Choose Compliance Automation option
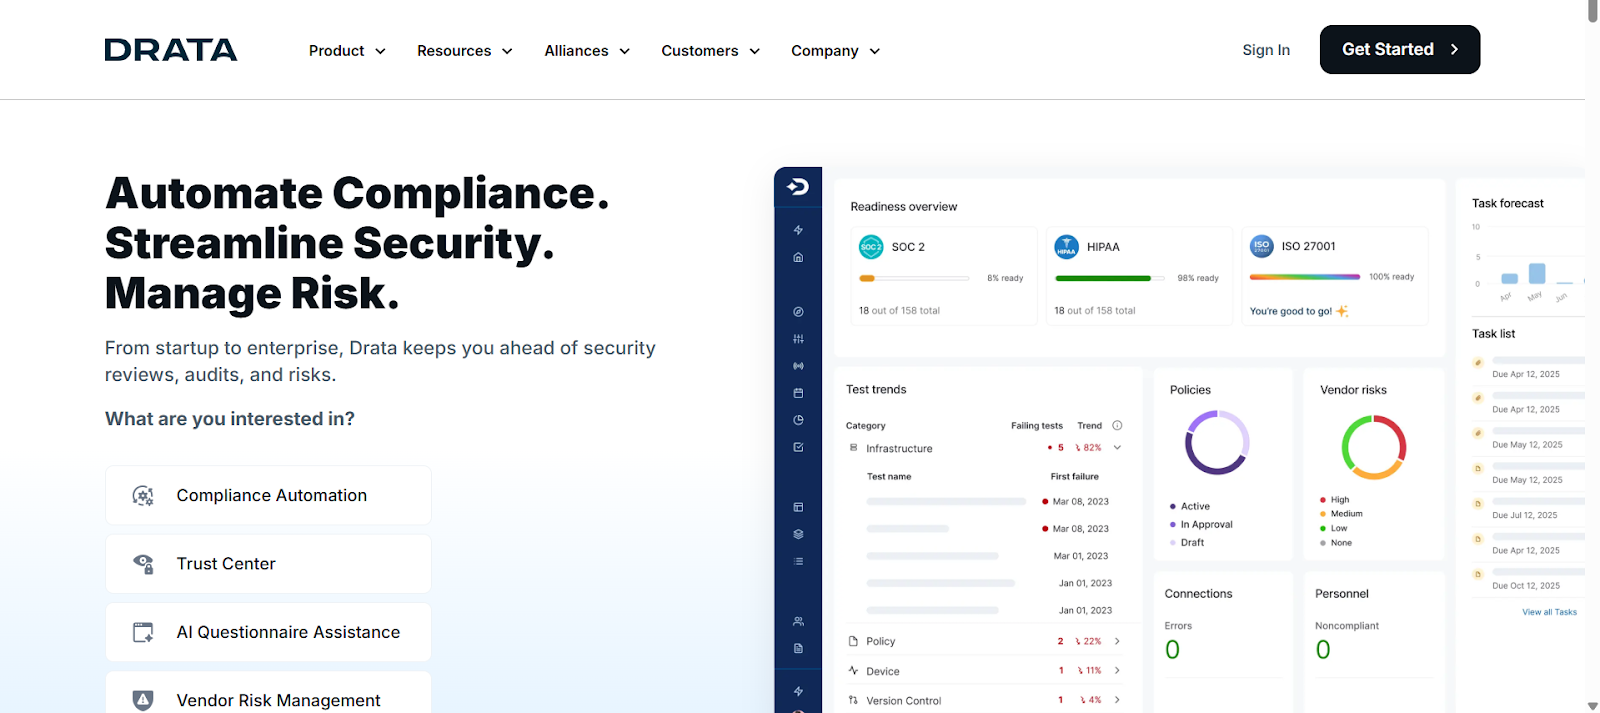 click(x=268, y=495)
